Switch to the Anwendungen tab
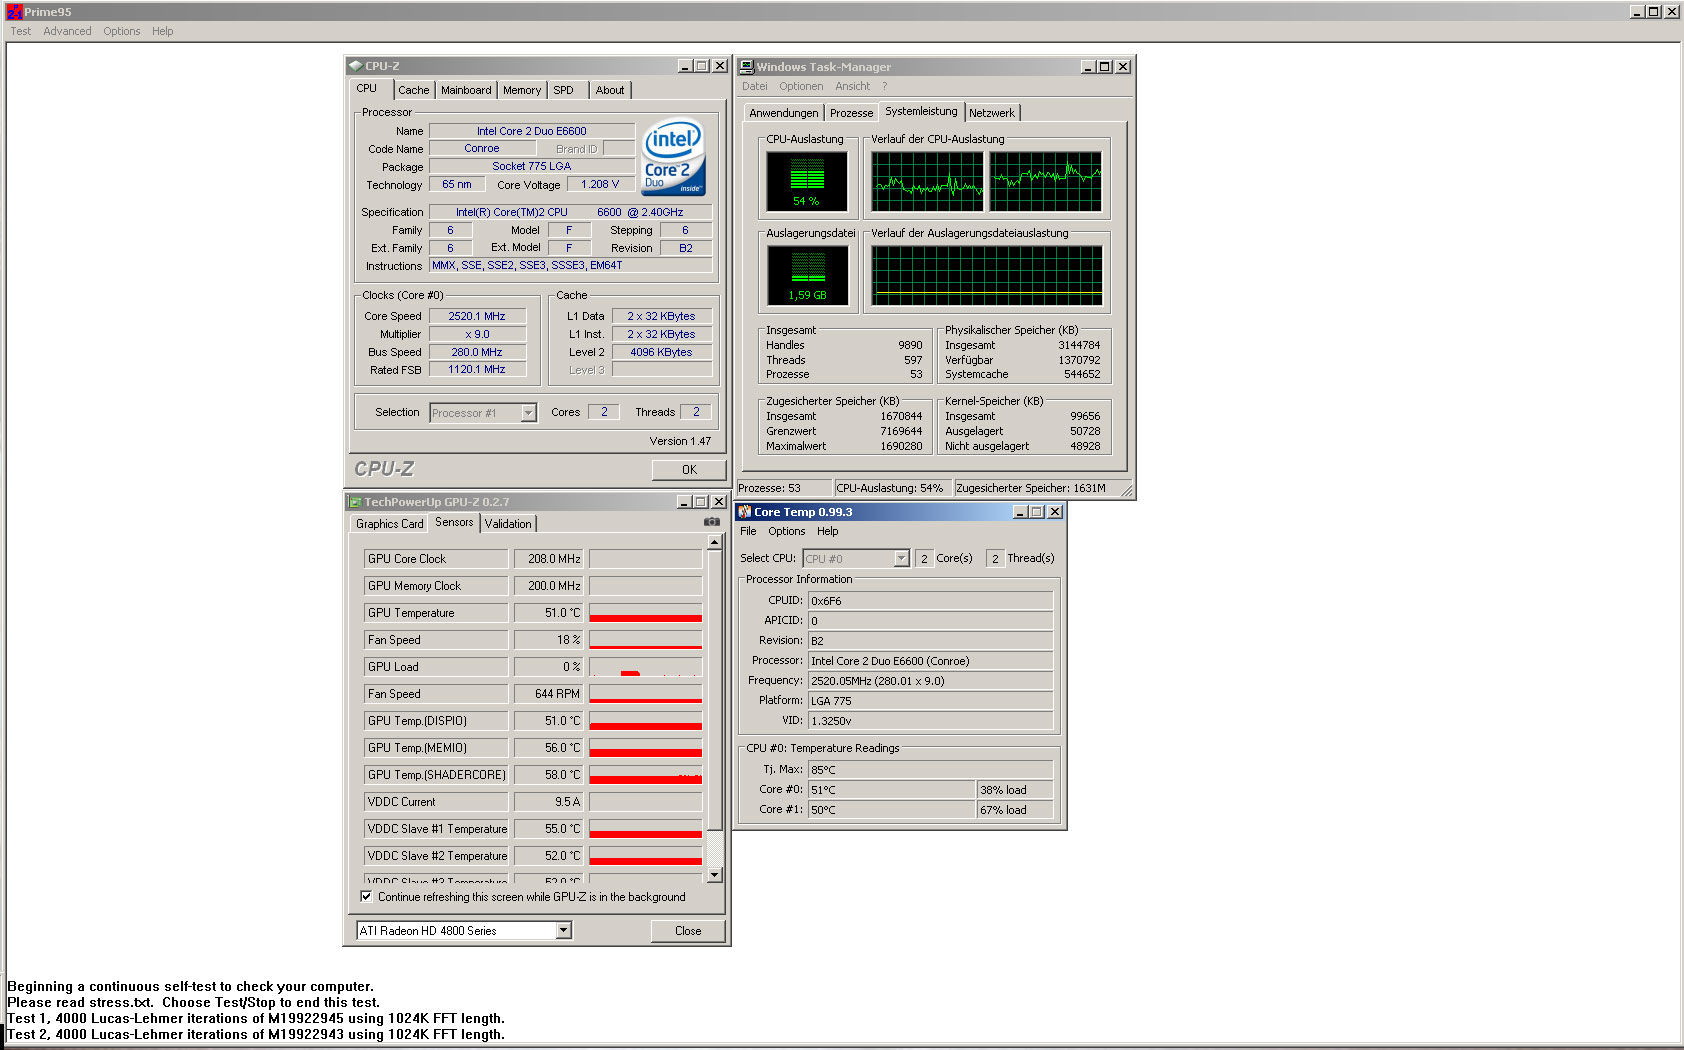Image resolution: width=1684 pixels, height=1050 pixels. (784, 113)
